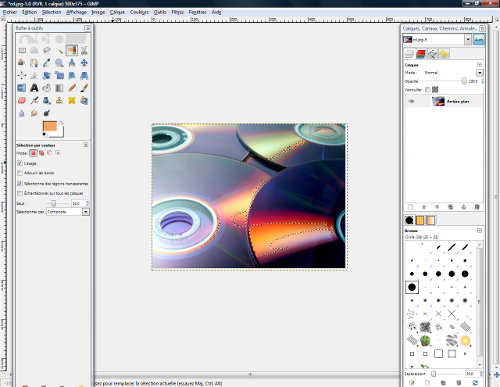
Task: Select the Ink tool
Action: pyautogui.click(x=47, y=100)
